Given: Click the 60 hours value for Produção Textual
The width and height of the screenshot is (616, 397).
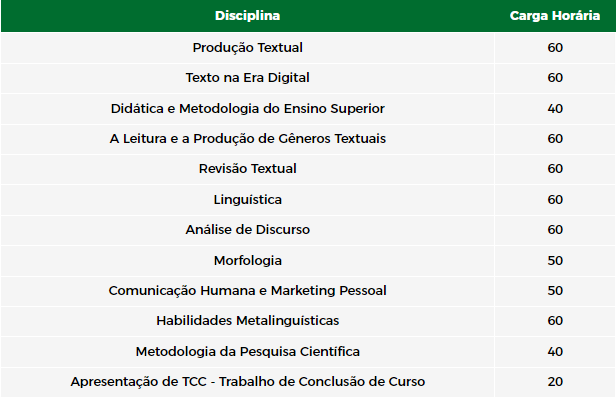Looking at the screenshot, I should [555, 48].
